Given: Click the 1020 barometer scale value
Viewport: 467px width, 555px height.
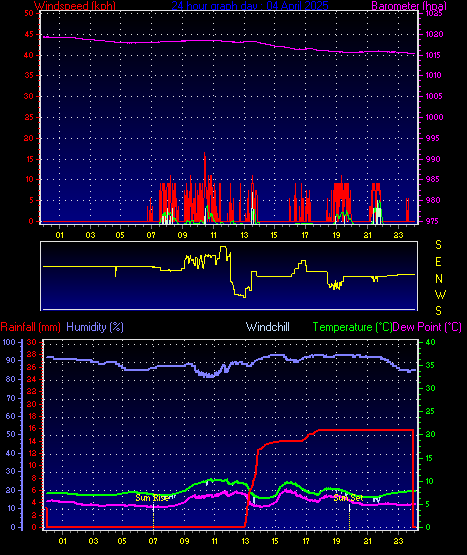Looking at the screenshot, I should pos(434,35).
